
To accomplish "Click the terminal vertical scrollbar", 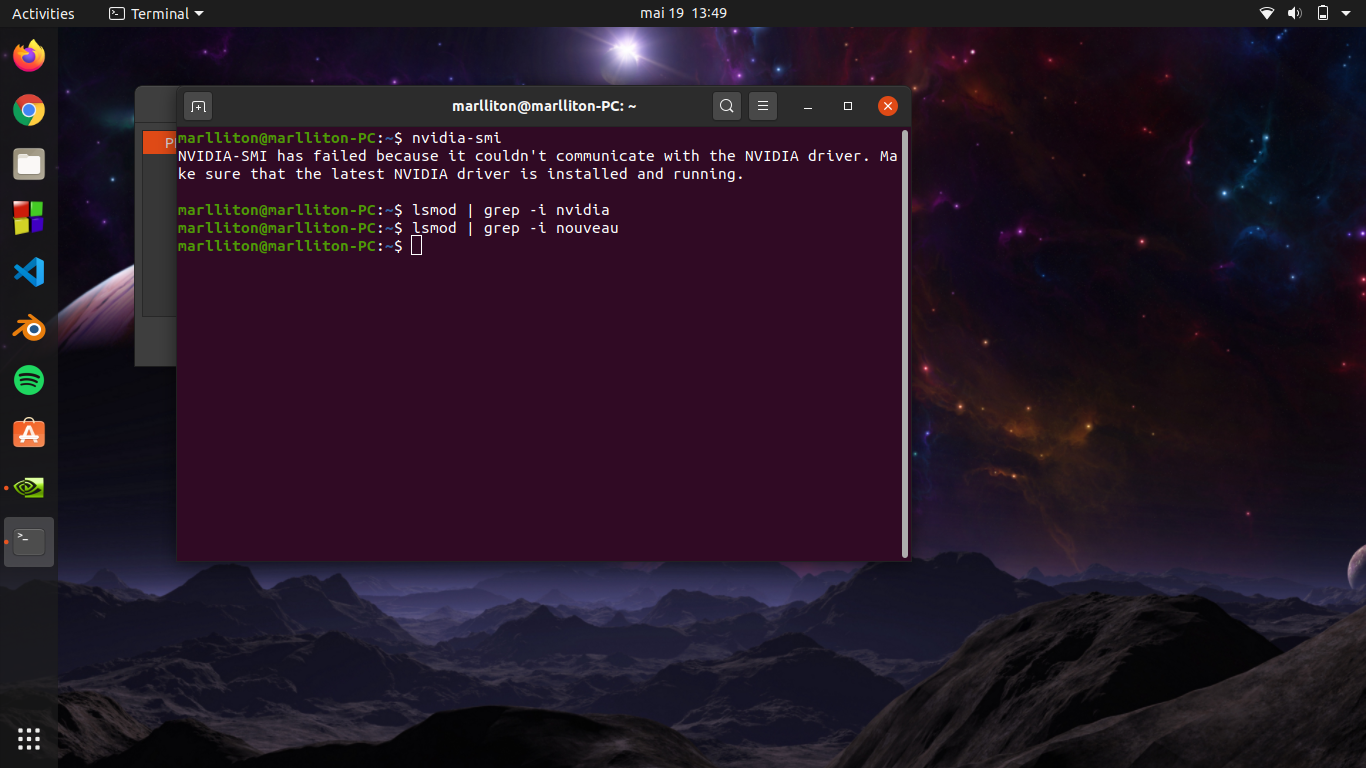I will [x=905, y=343].
